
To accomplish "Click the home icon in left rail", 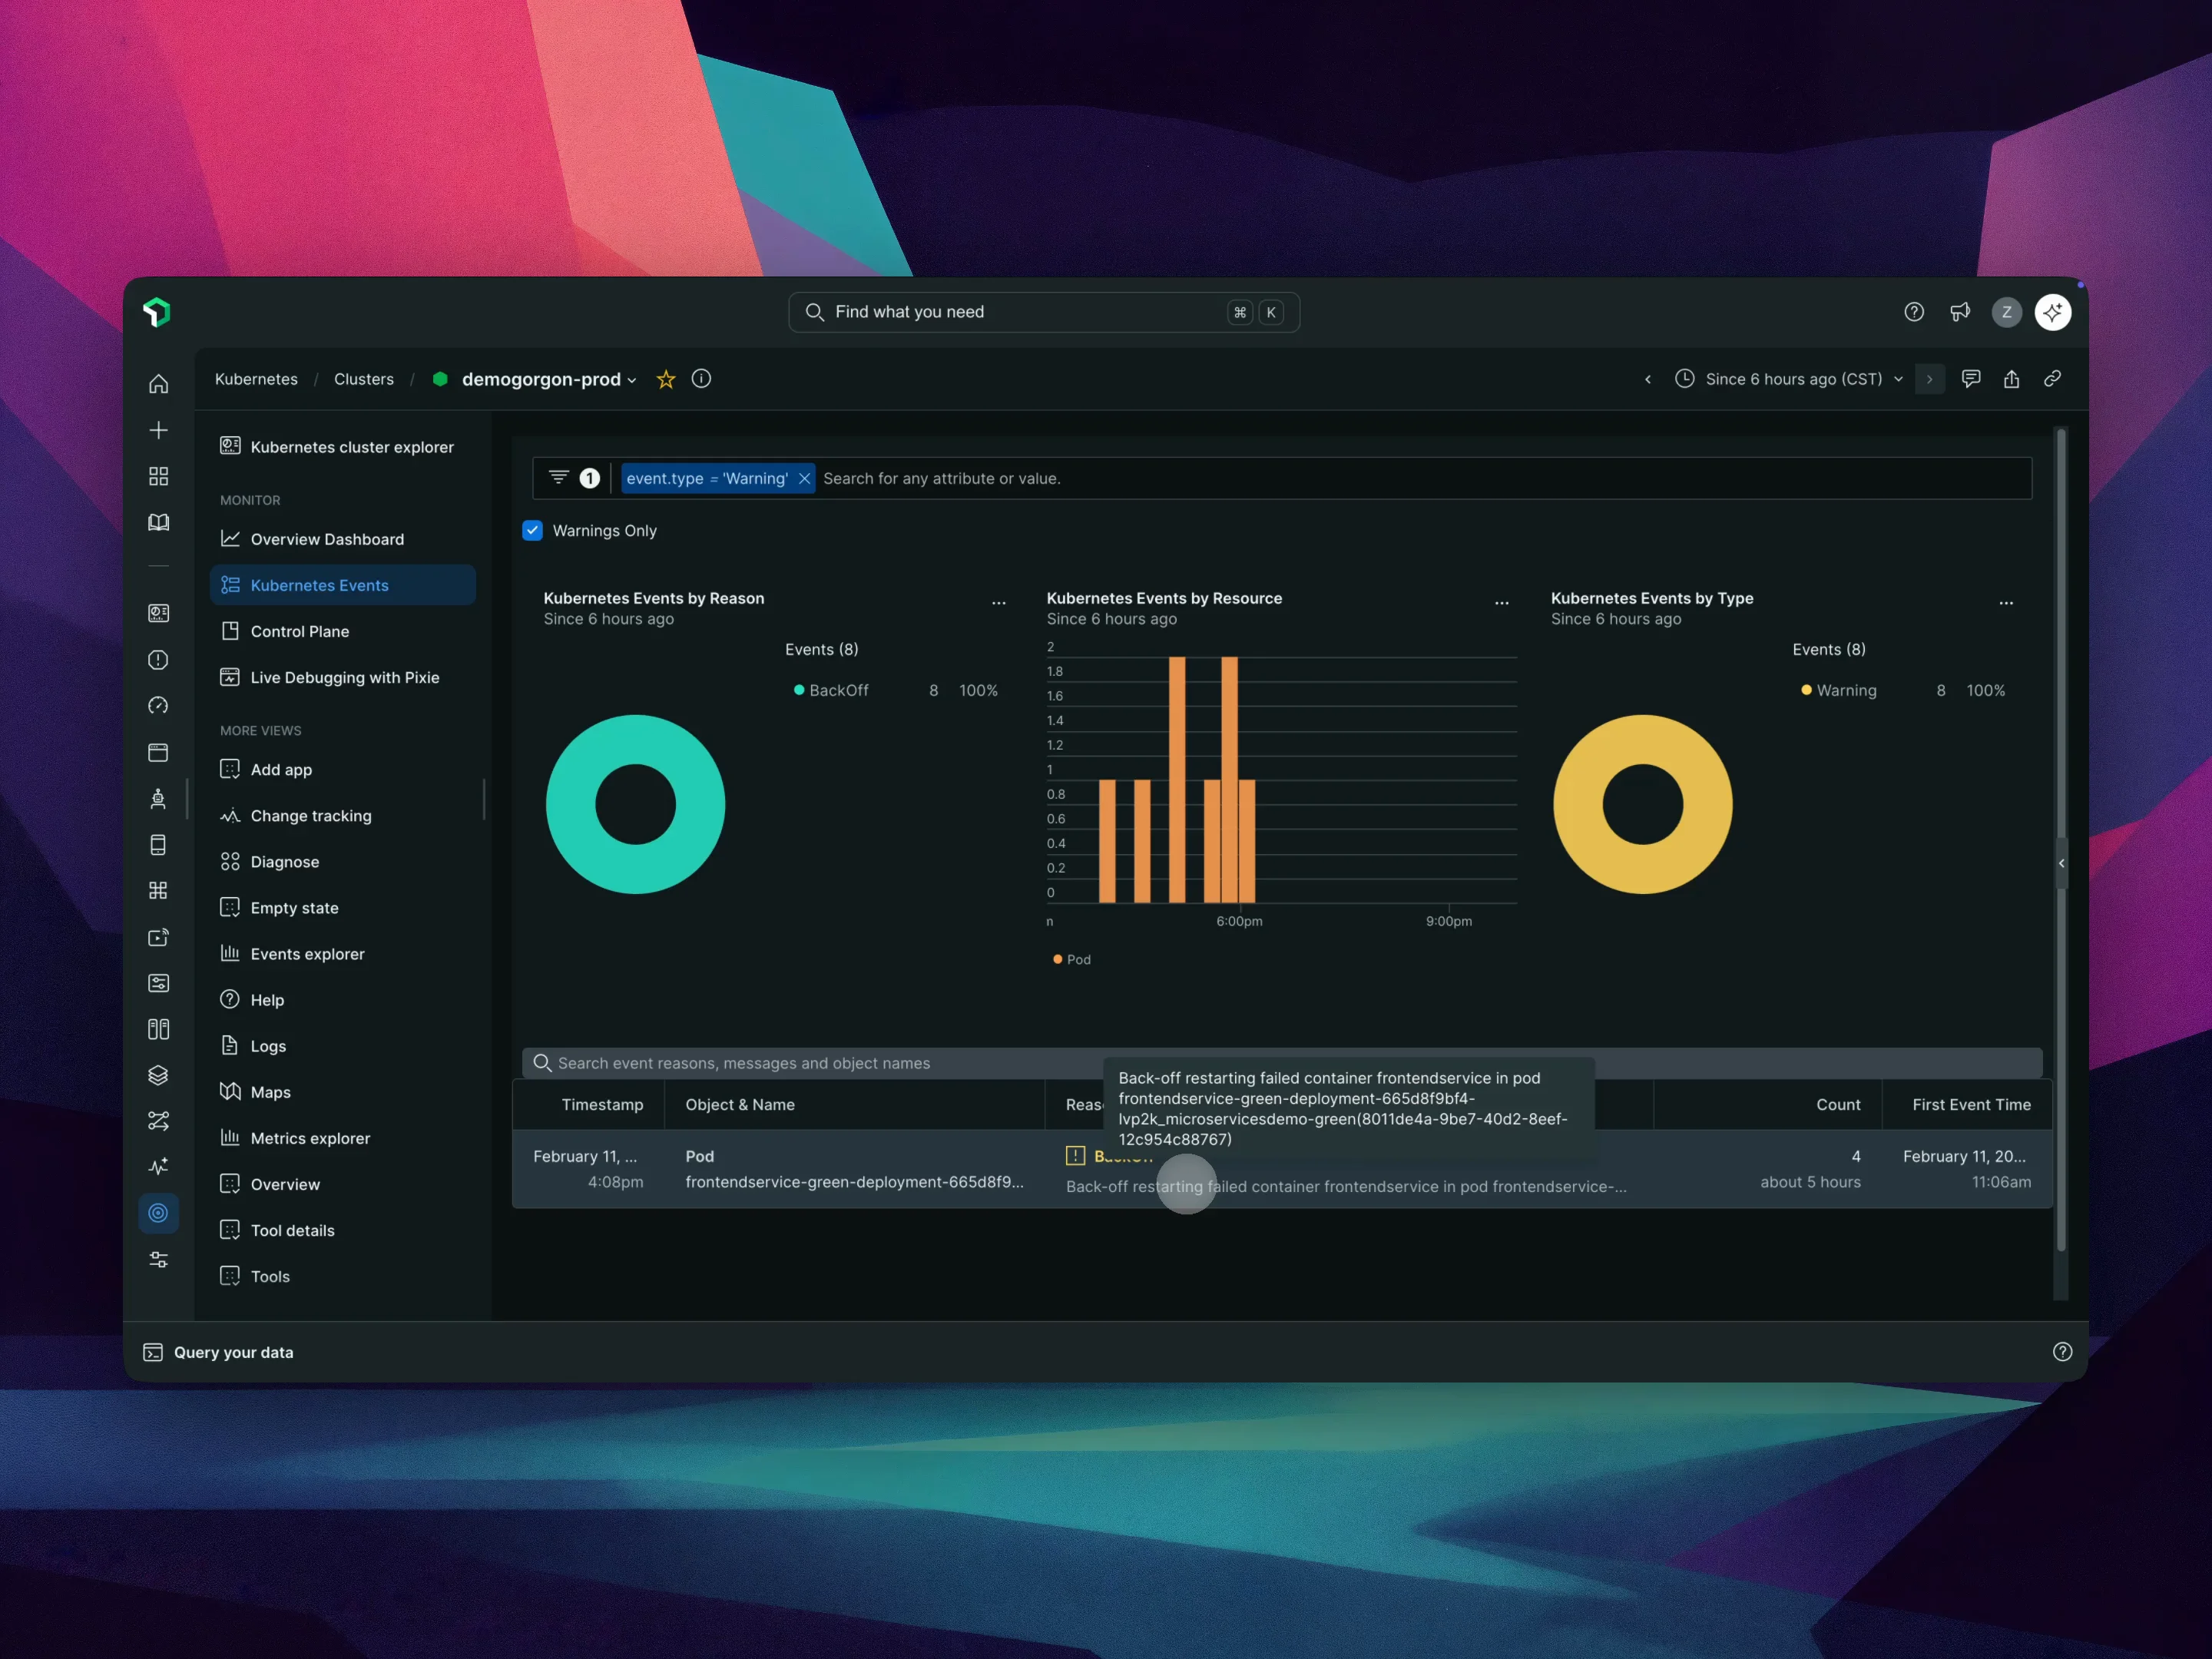I will tap(158, 384).
